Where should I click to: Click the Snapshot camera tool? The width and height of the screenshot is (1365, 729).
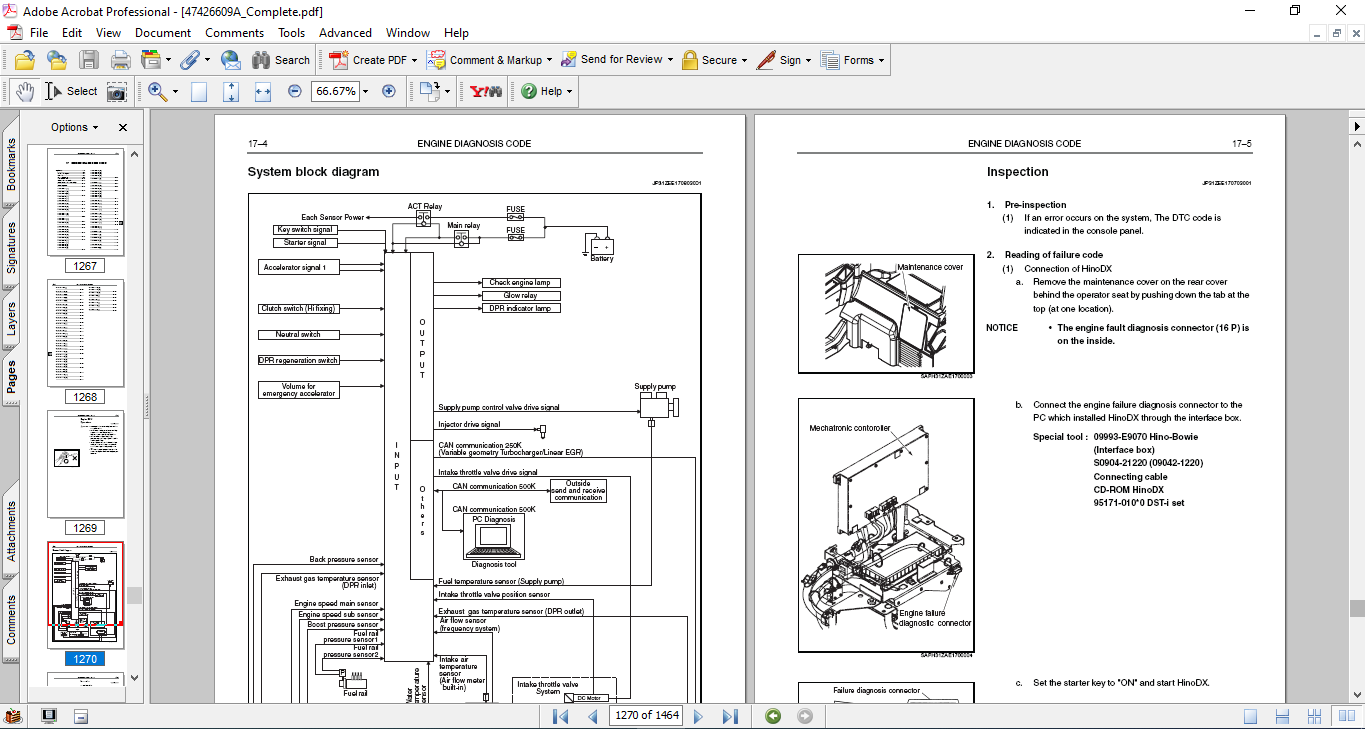(117, 91)
